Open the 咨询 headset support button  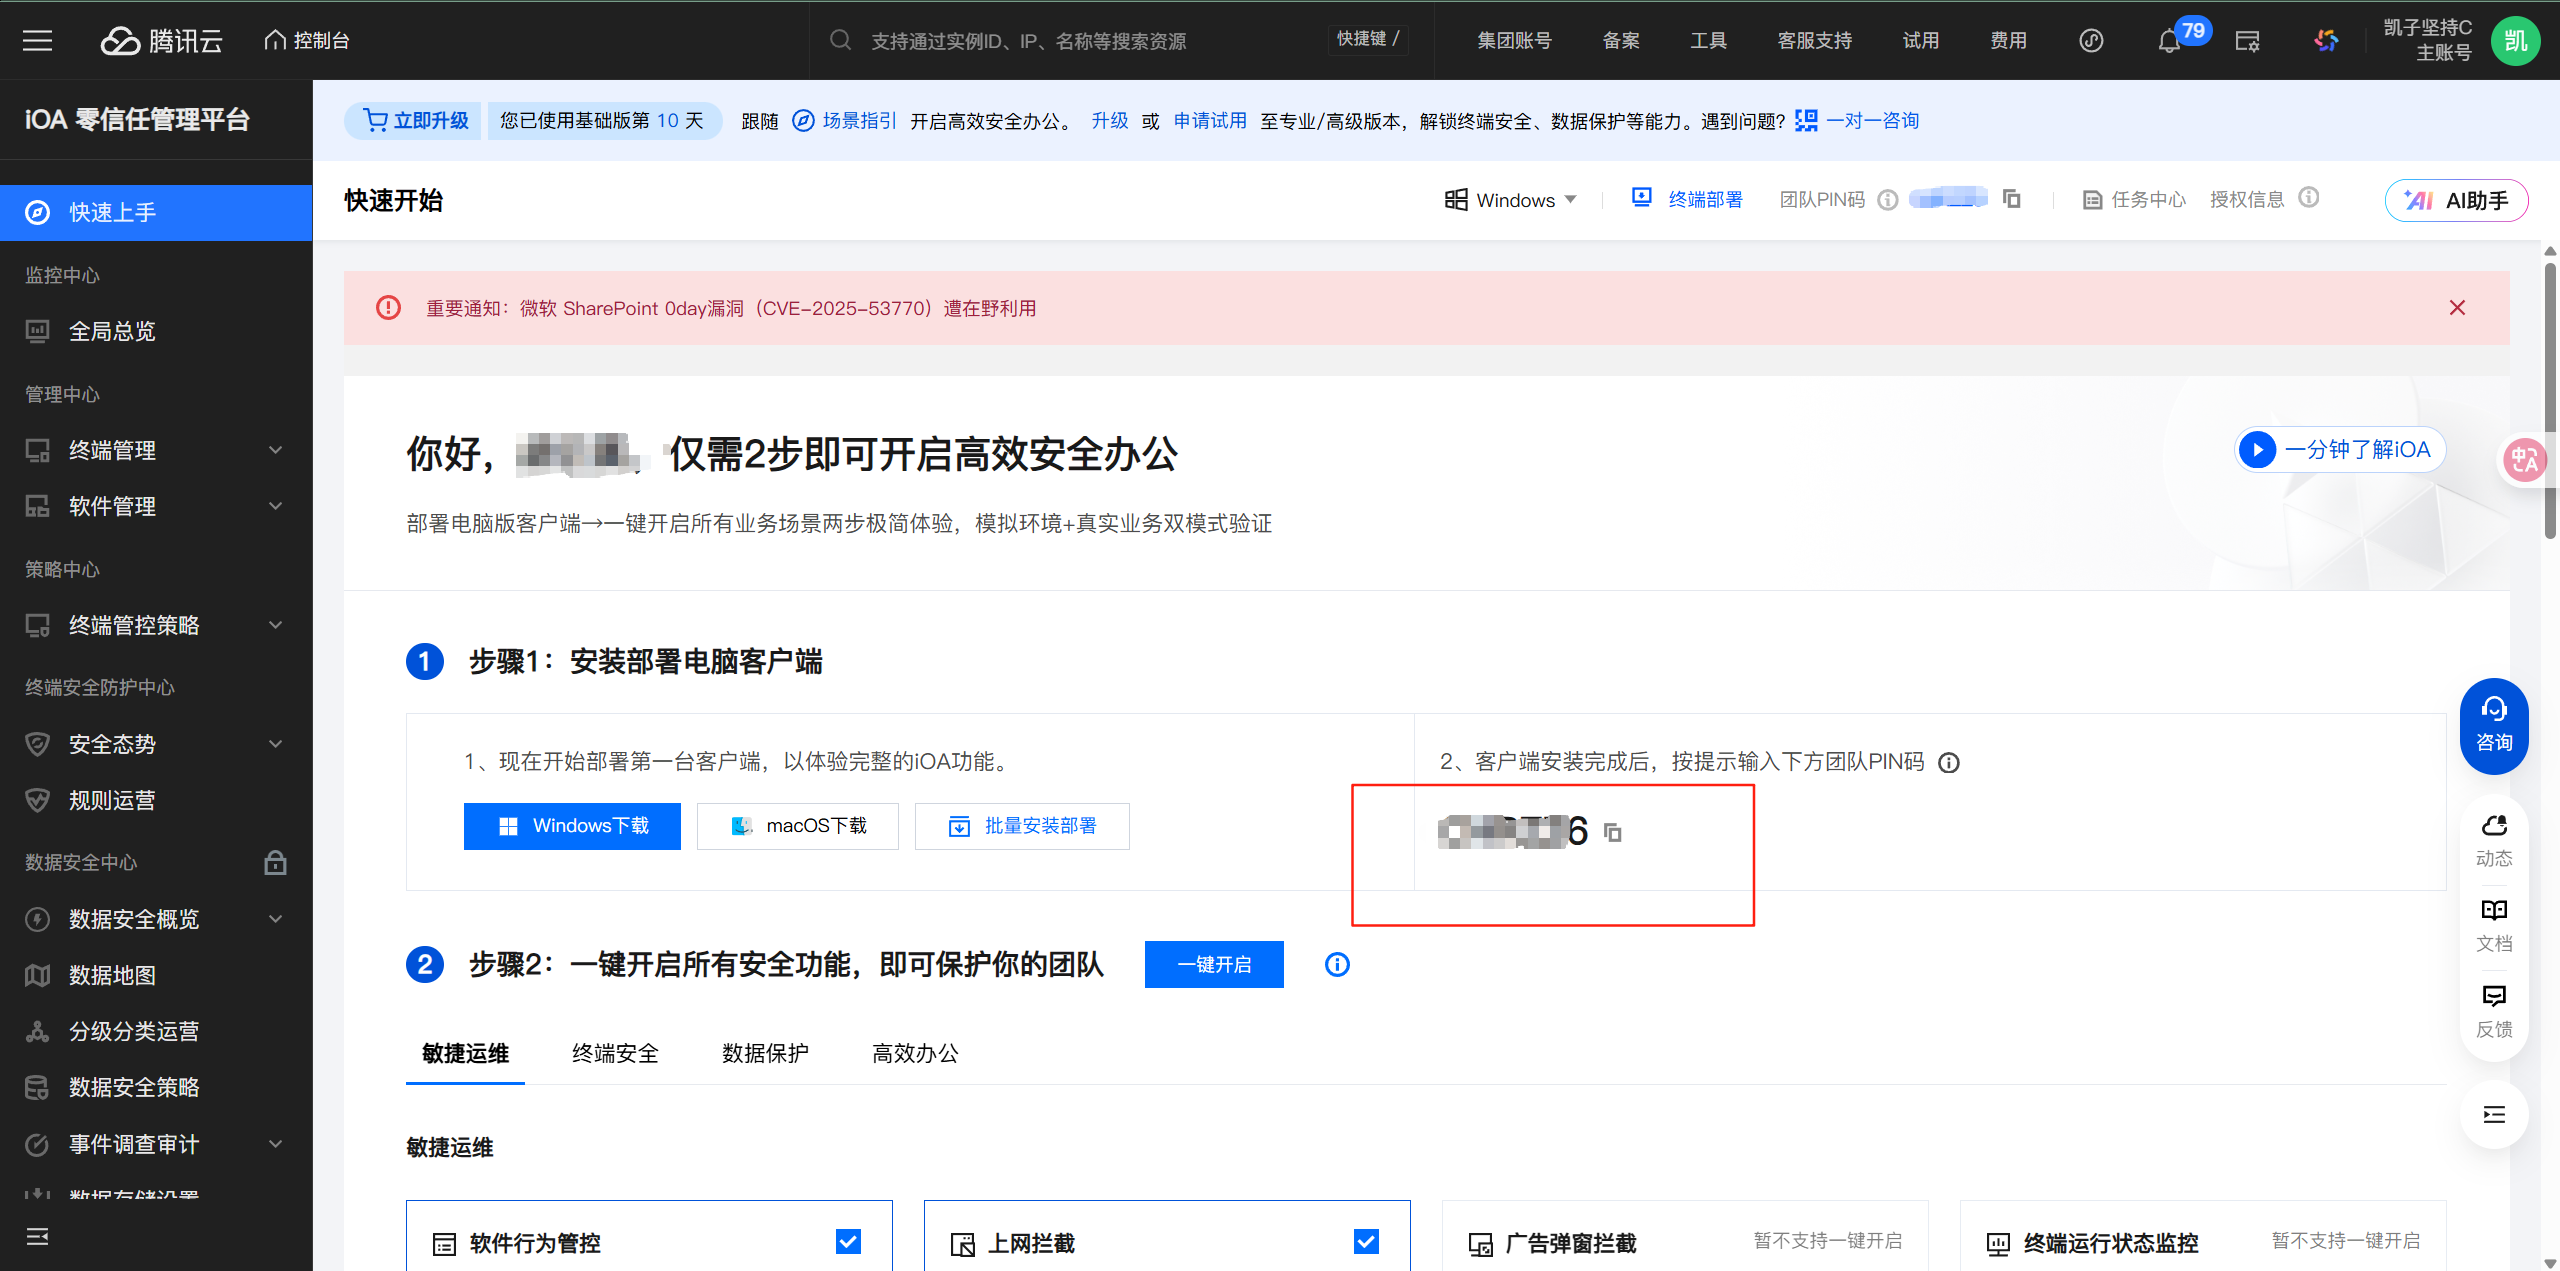pyautogui.click(x=2493, y=725)
